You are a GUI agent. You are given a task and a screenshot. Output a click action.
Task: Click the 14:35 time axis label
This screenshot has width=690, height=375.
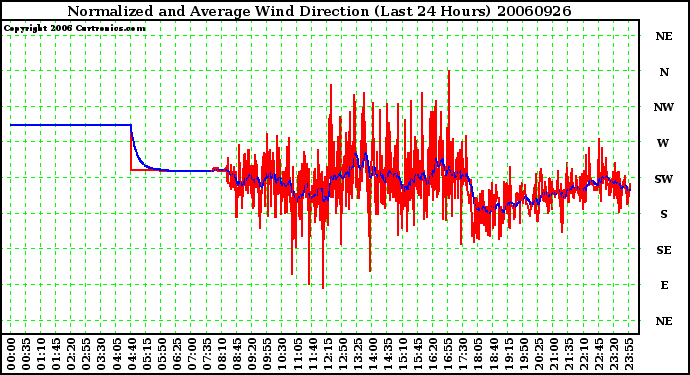click(x=388, y=354)
